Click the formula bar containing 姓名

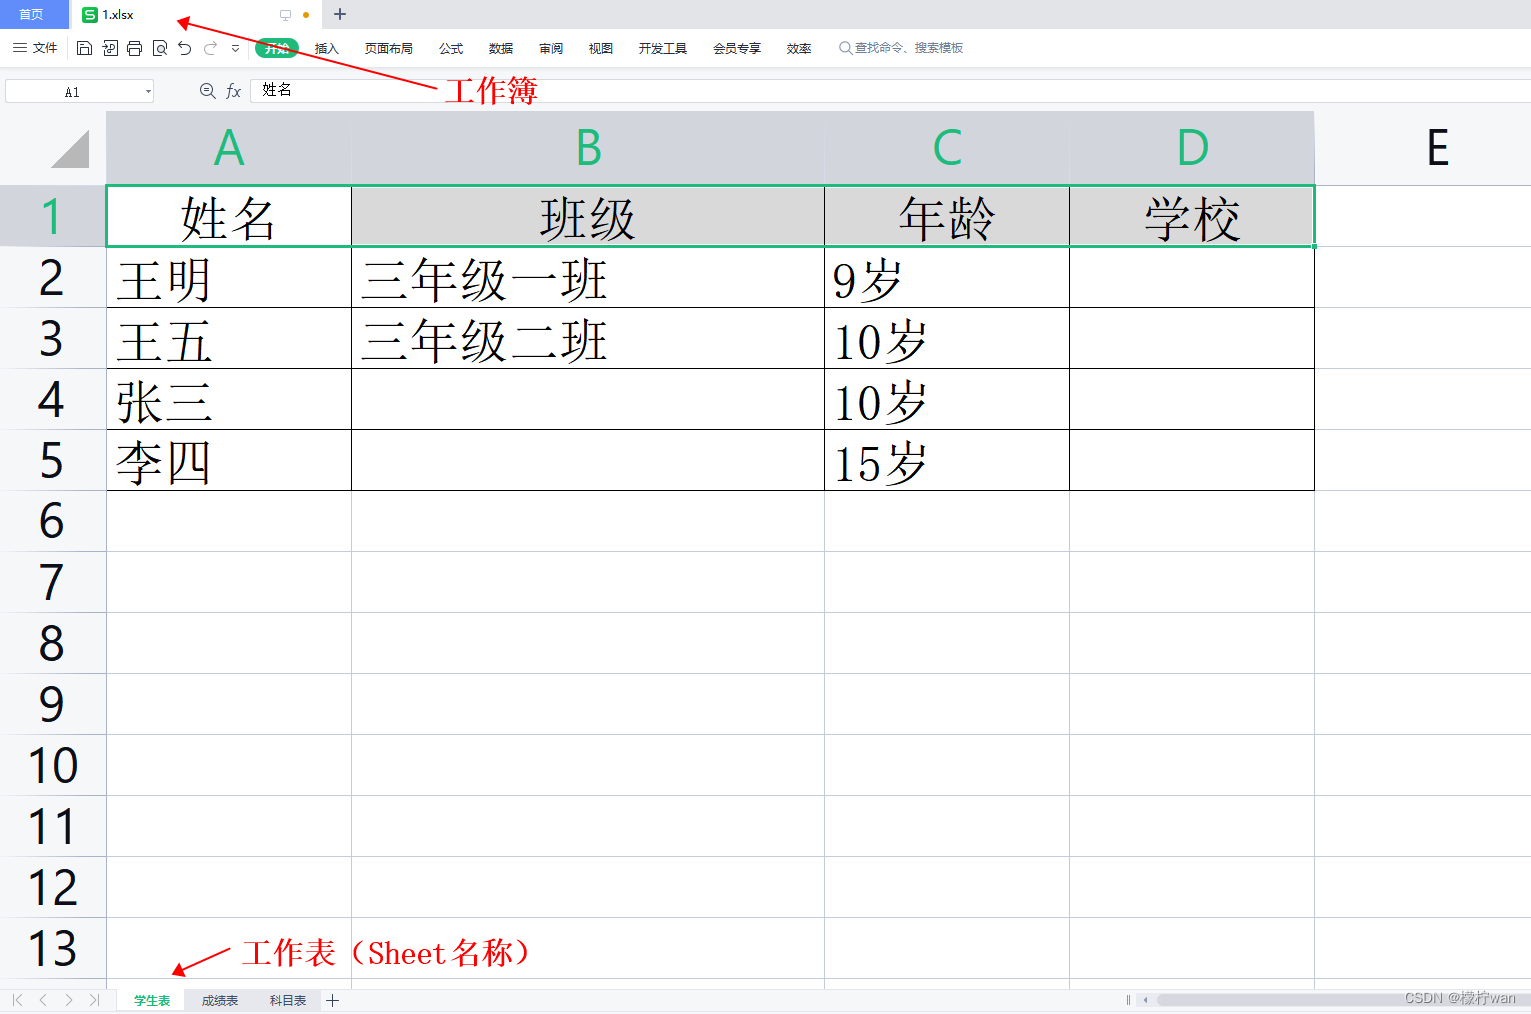click(890, 90)
